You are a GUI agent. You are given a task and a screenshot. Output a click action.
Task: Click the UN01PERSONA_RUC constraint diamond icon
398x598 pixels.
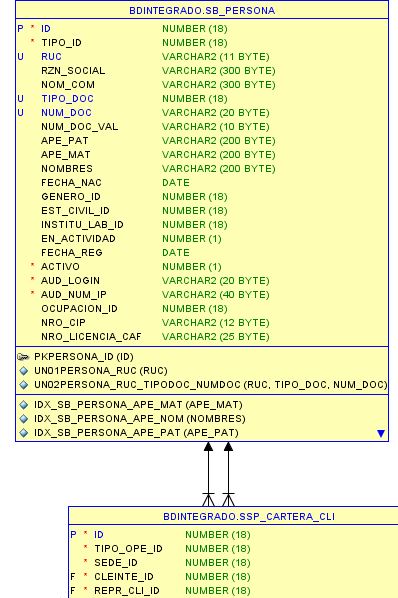point(24,371)
